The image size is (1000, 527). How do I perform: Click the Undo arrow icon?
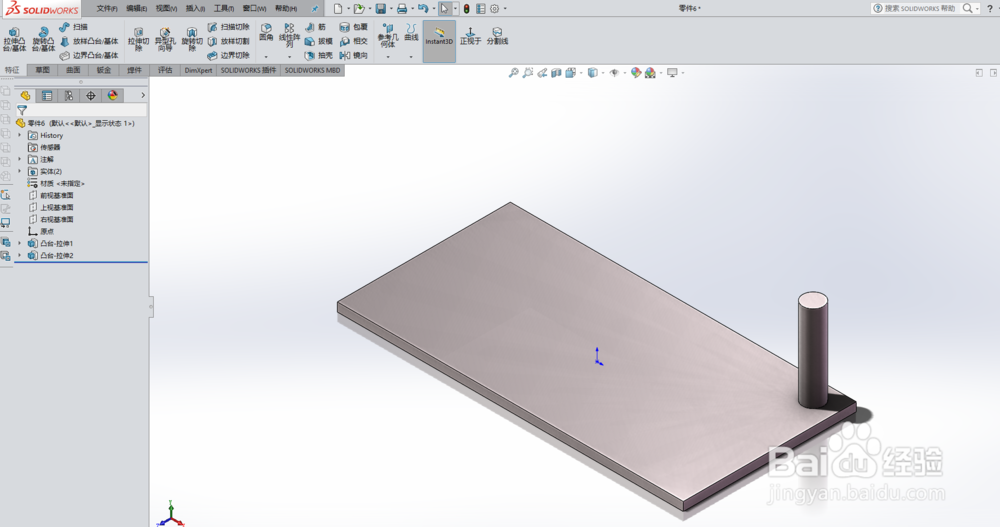tap(422, 9)
